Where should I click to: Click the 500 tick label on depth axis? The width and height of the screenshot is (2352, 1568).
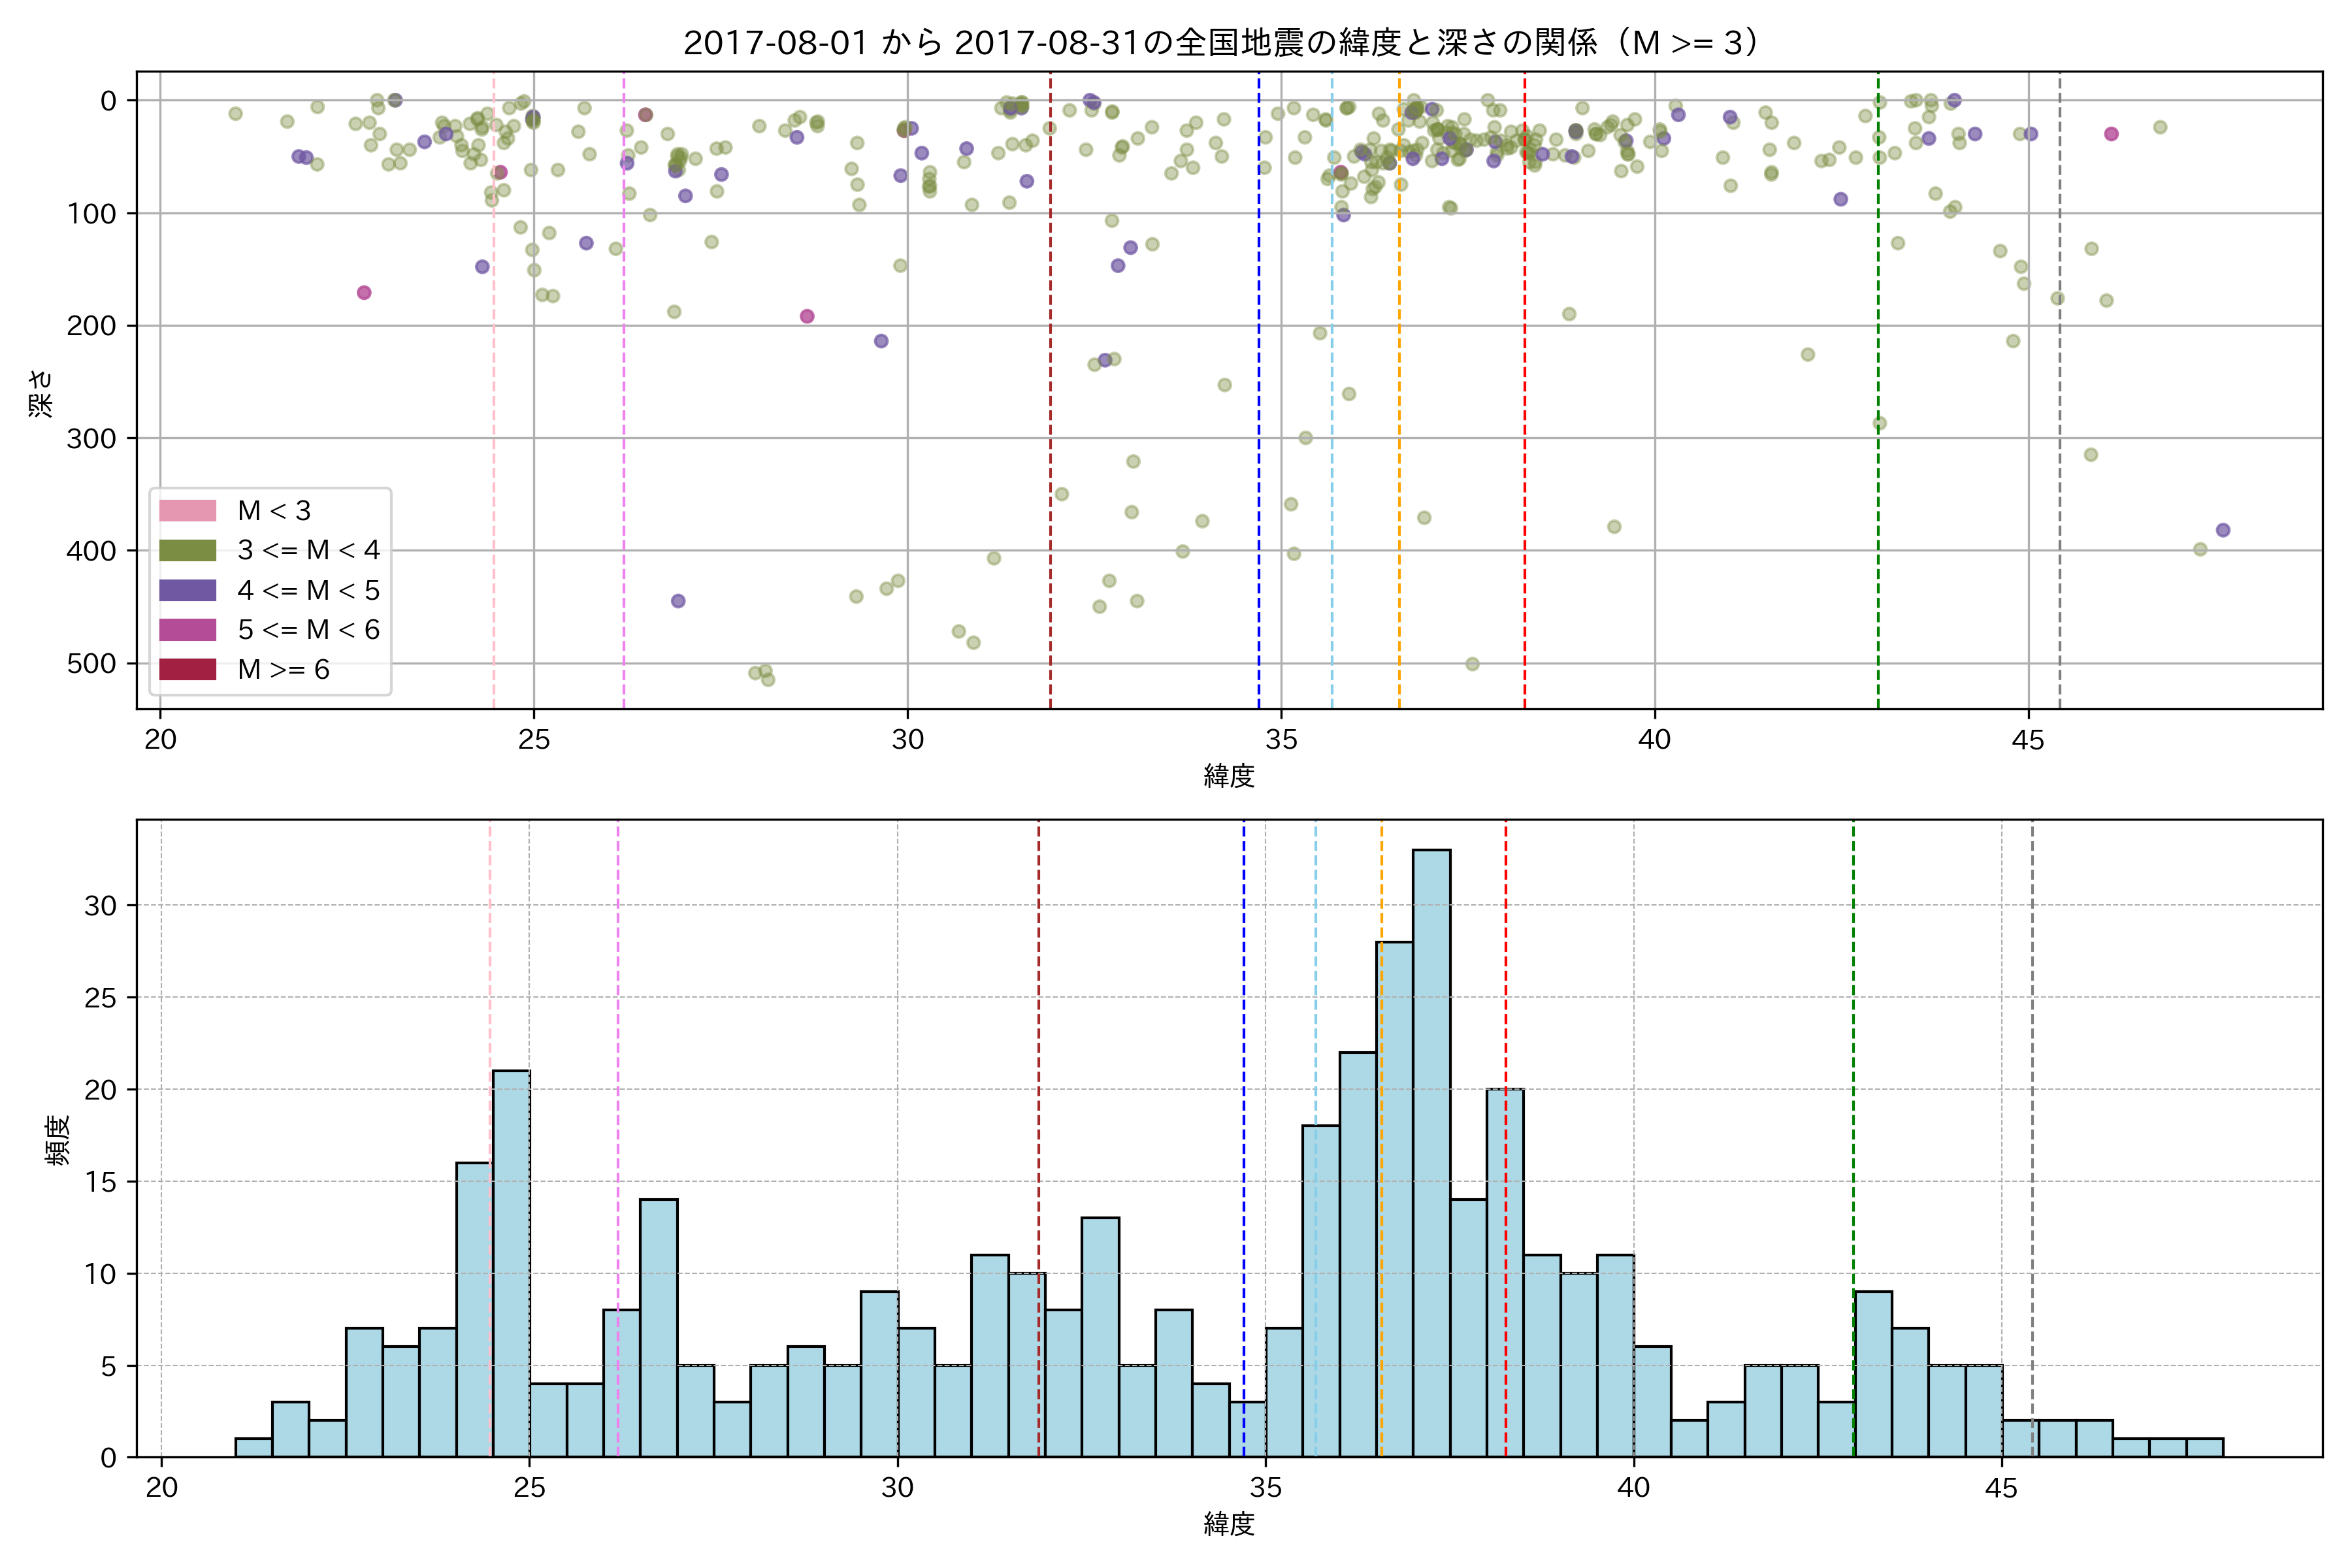click(x=91, y=664)
